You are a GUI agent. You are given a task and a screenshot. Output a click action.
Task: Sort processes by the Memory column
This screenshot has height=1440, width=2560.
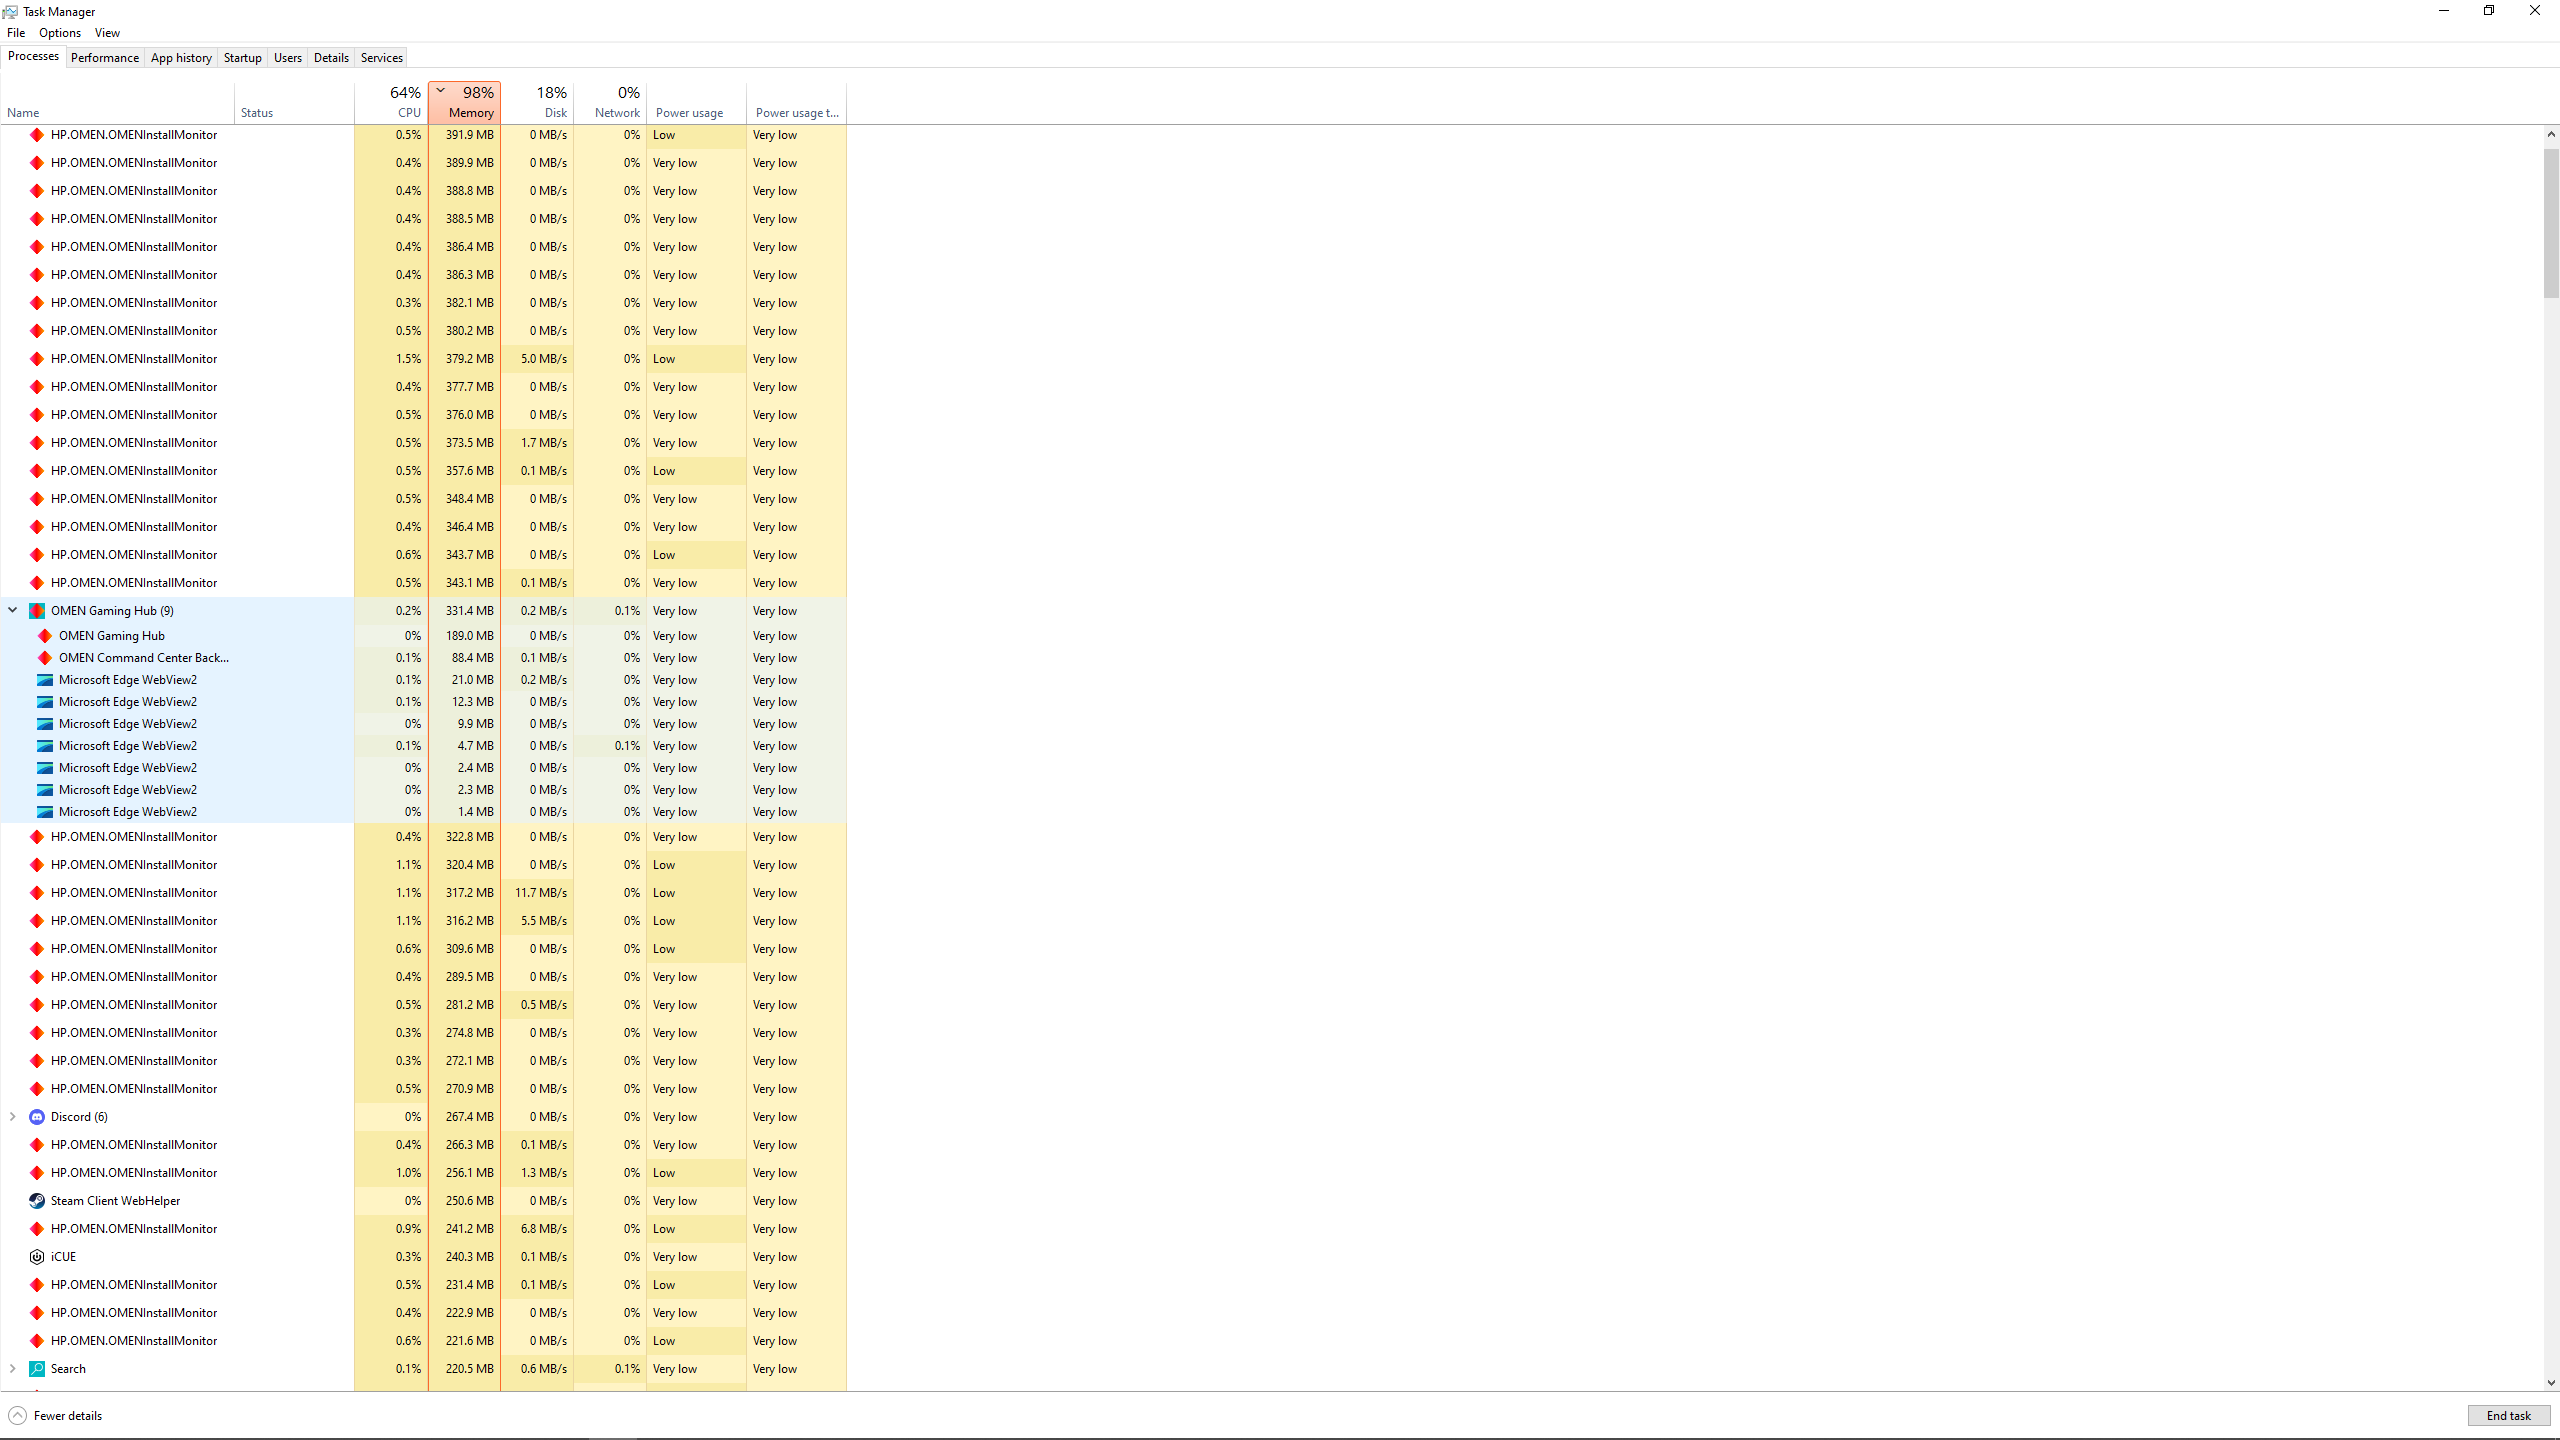click(466, 103)
